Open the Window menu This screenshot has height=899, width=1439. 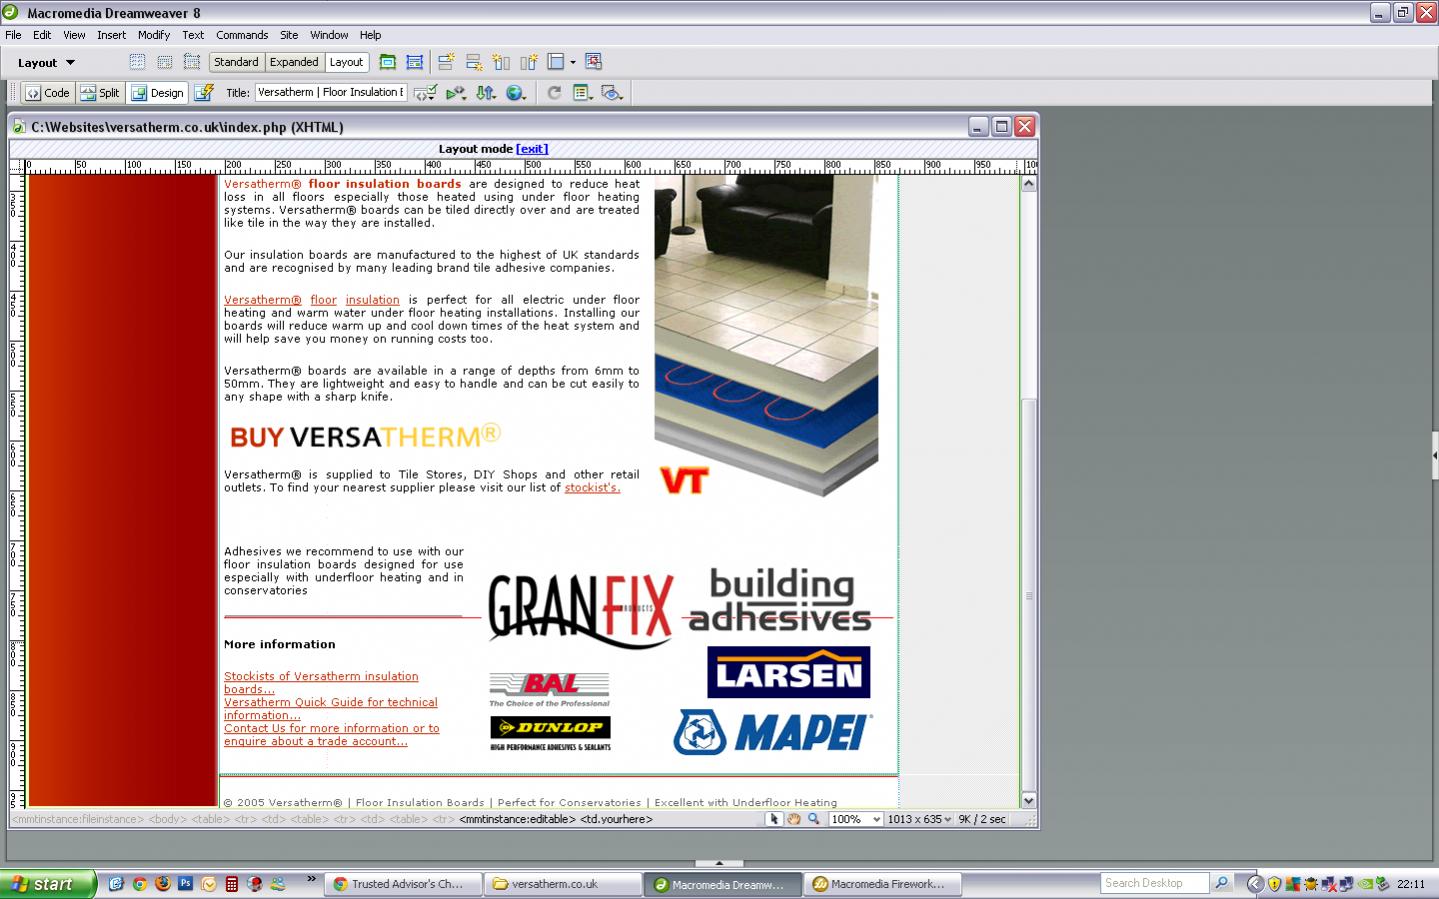click(x=329, y=35)
